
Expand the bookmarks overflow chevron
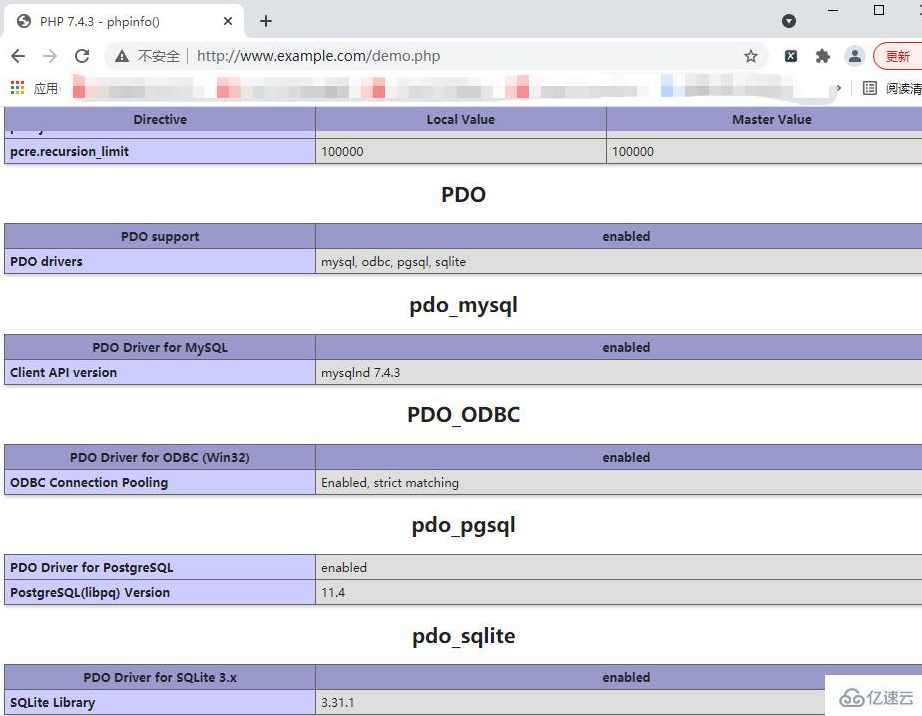coord(838,88)
